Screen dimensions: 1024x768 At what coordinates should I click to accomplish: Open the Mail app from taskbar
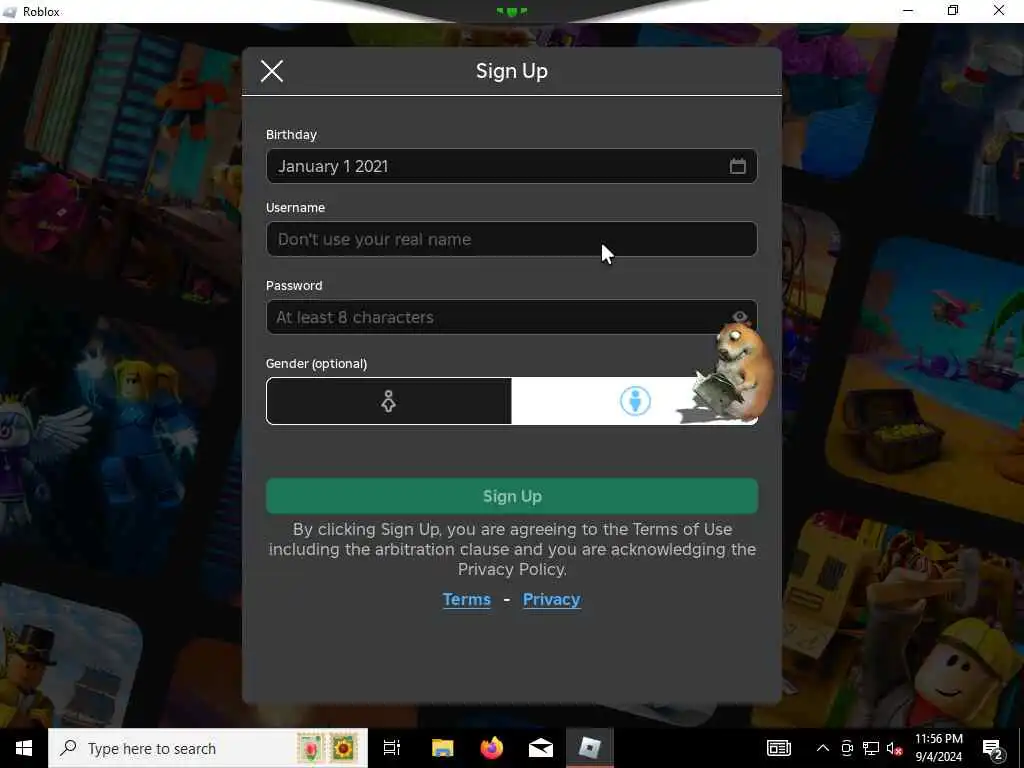(541, 748)
